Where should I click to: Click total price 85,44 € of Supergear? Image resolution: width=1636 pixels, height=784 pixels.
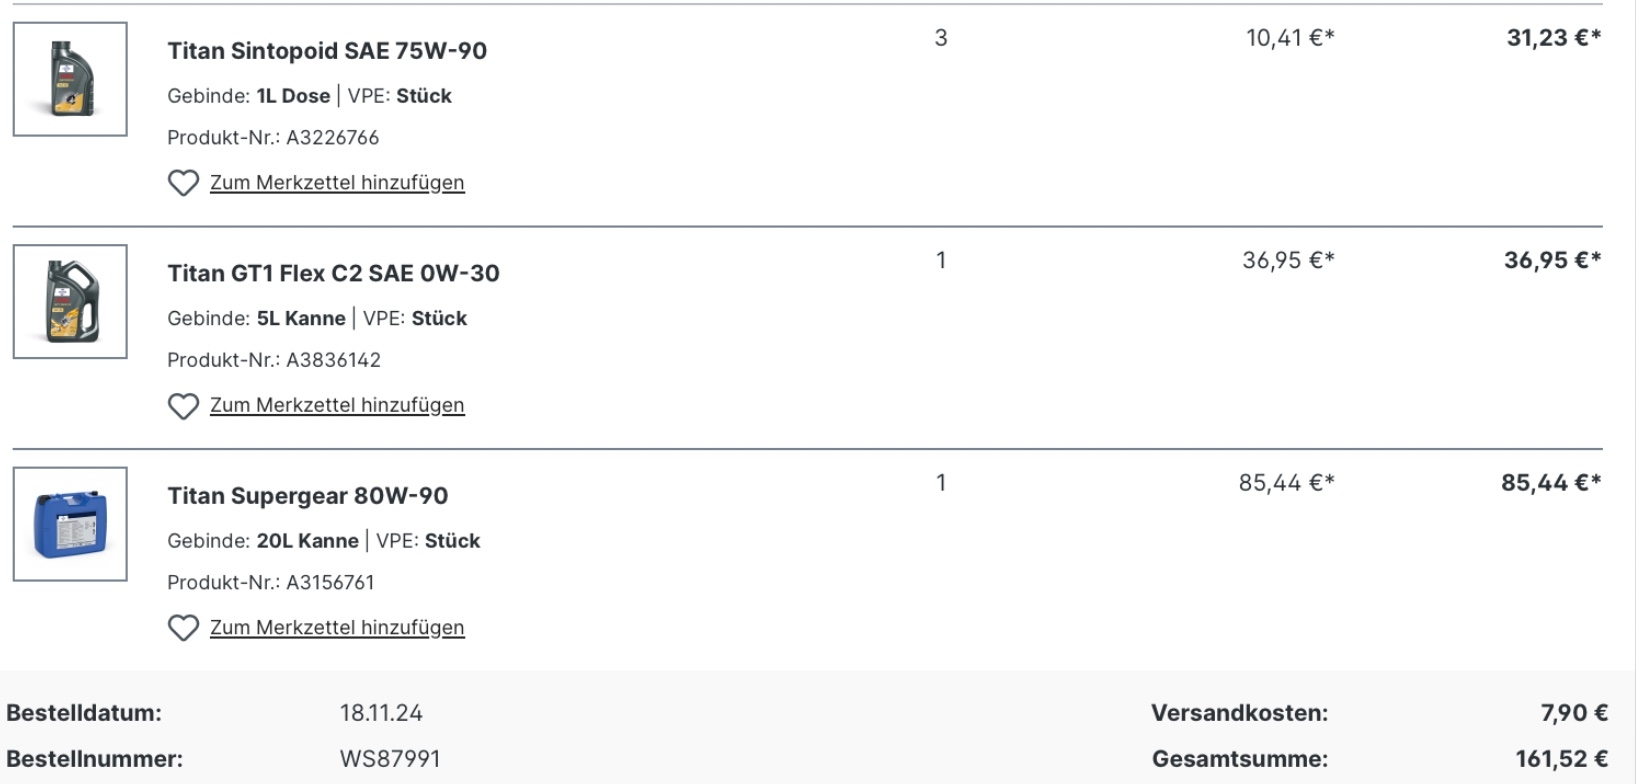pos(1551,483)
